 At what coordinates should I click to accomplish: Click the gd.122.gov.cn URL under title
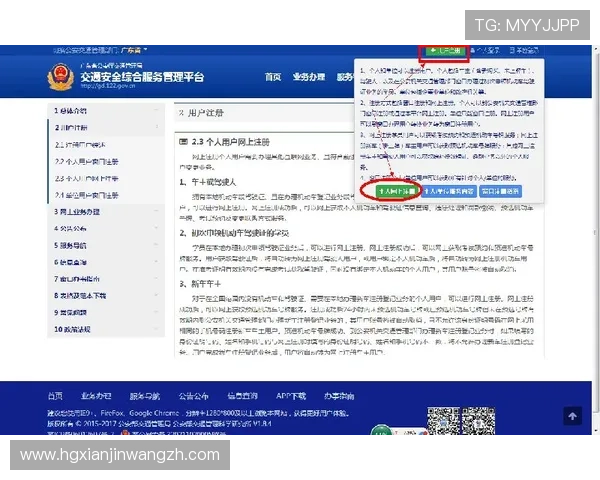[x=108, y=86]
